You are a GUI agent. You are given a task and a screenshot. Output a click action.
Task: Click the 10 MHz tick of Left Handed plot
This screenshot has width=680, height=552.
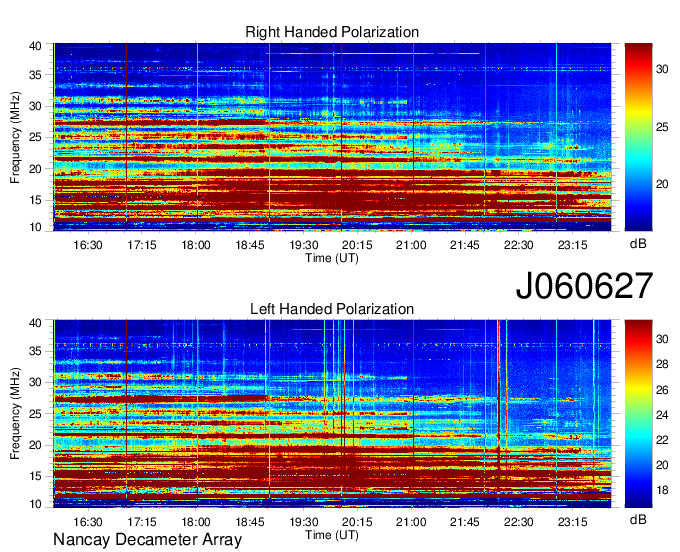pyautogui.click(x=36, y=504)
